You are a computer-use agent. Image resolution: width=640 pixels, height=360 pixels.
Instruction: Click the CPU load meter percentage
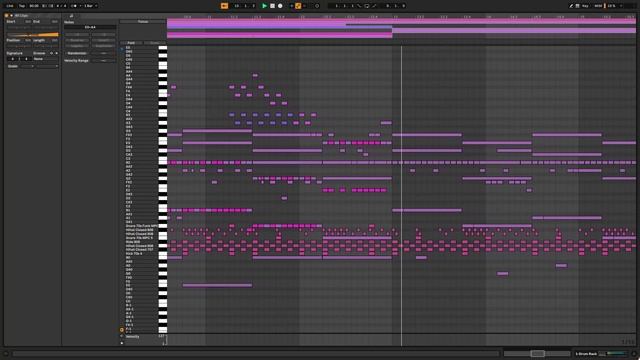[x=612, y=6]
